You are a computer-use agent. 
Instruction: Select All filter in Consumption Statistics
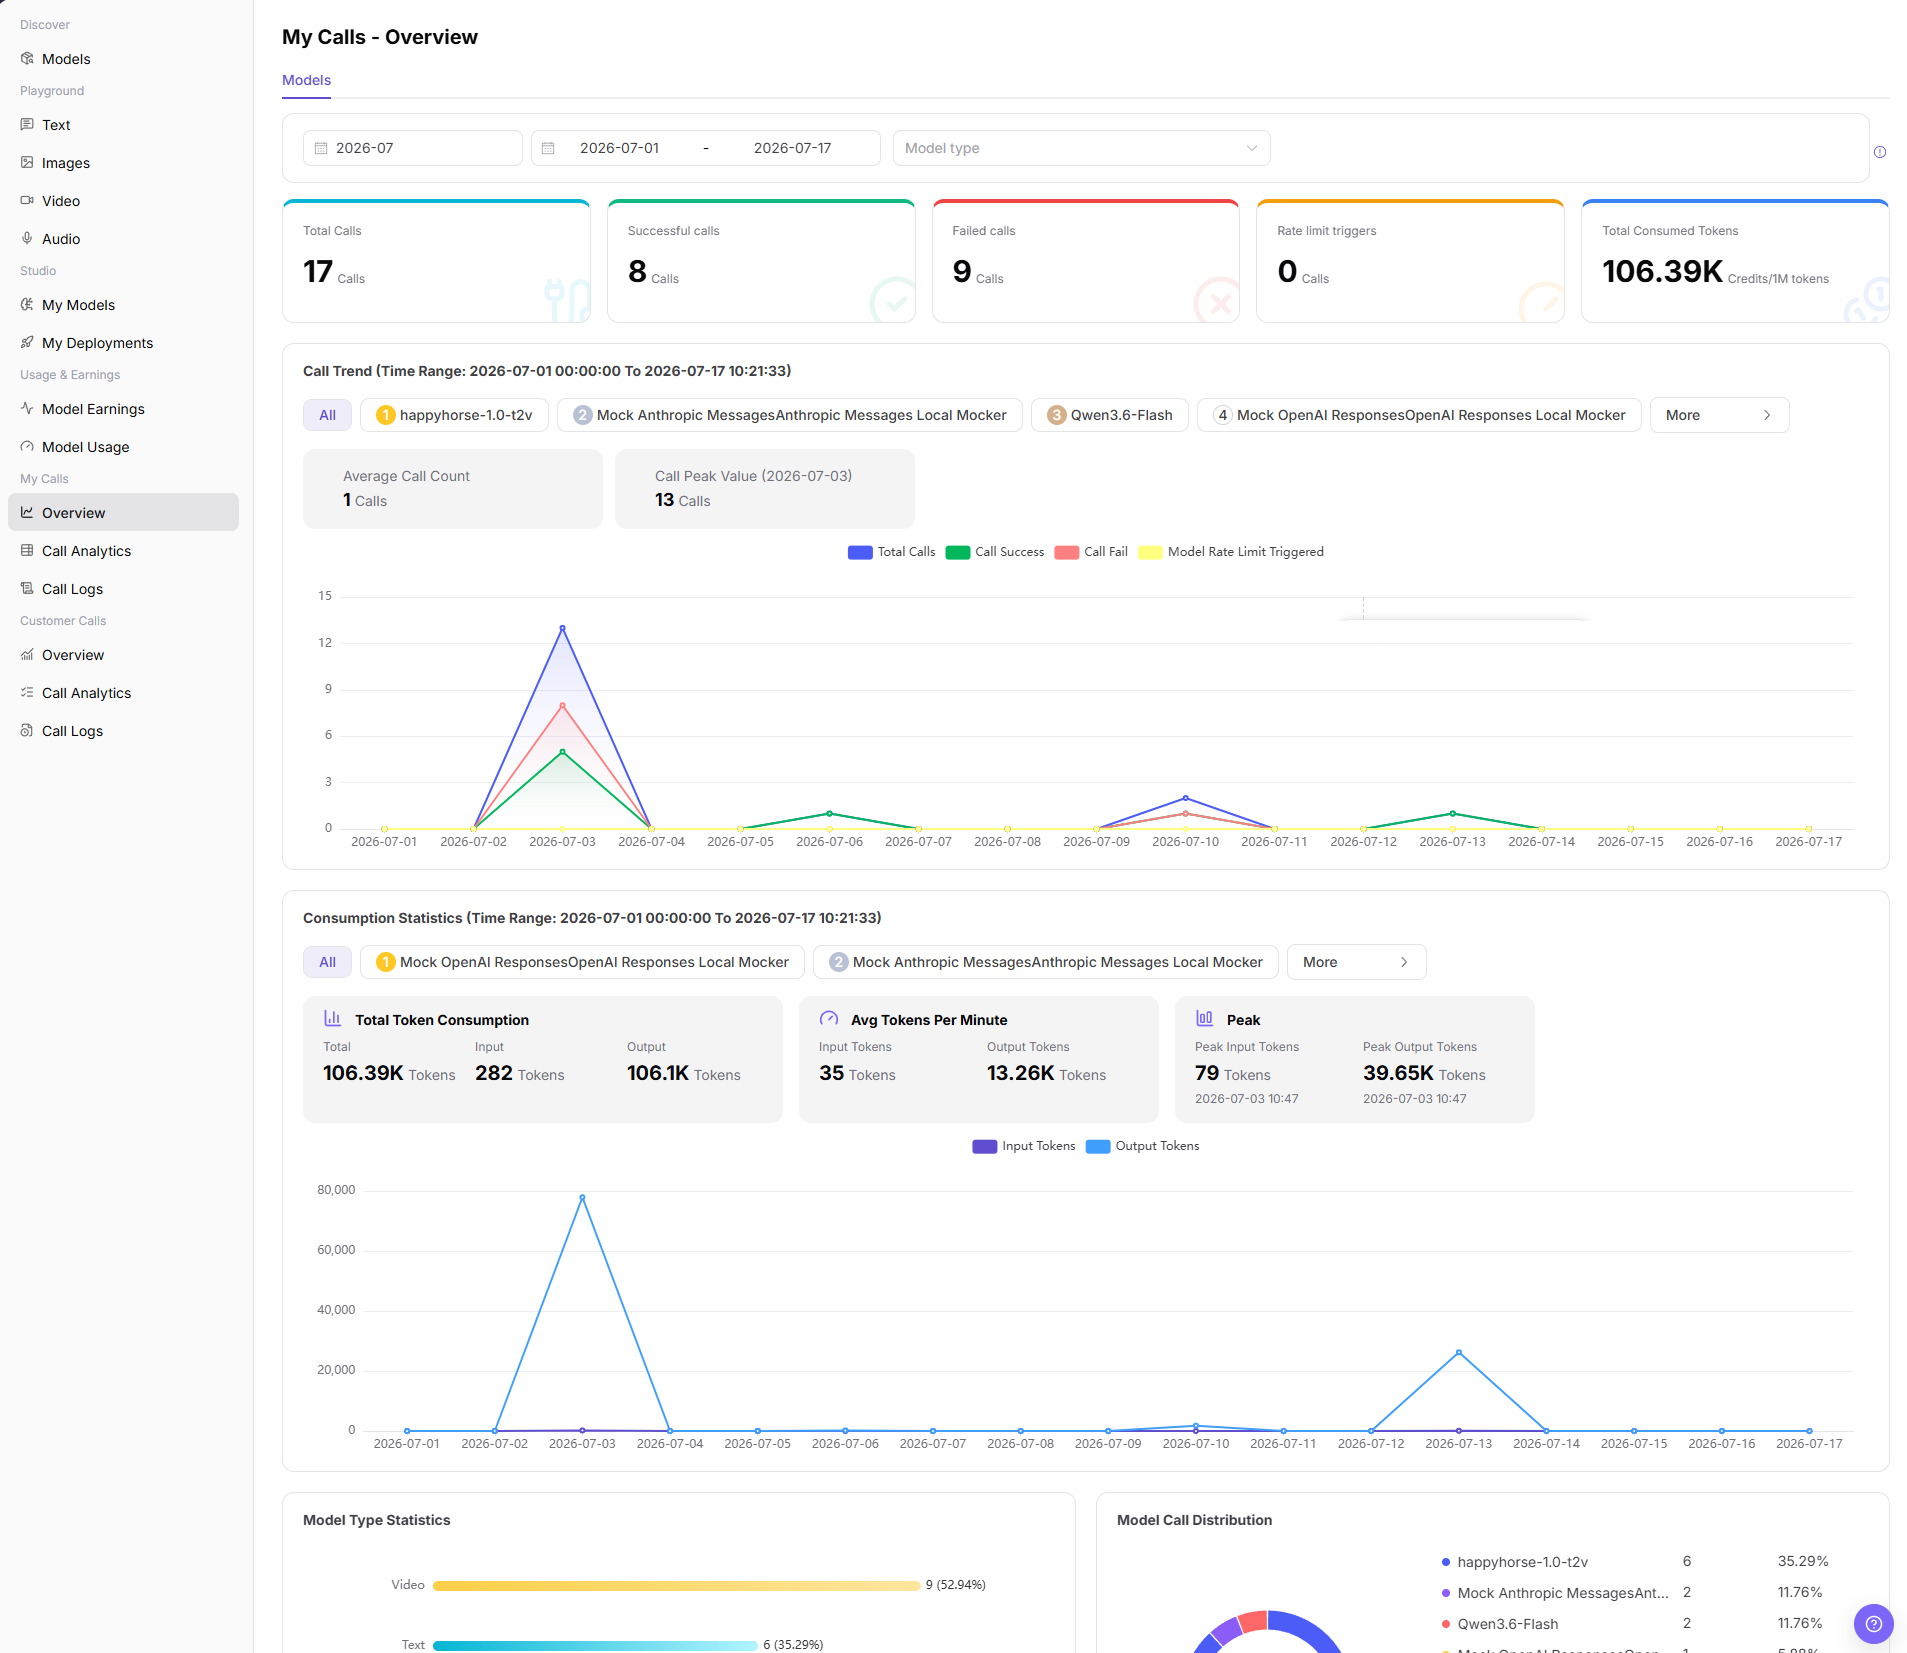tap(327, 962)
